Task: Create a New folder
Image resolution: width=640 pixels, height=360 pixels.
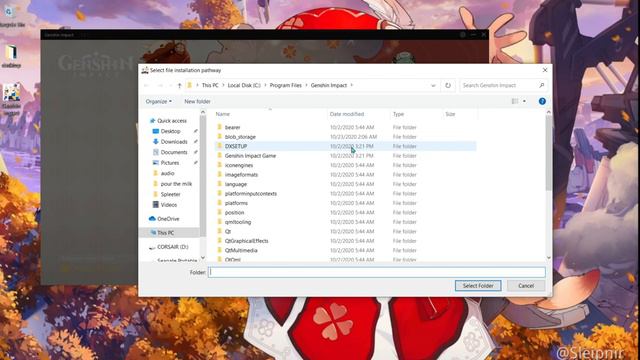Action: click(197, 101)
